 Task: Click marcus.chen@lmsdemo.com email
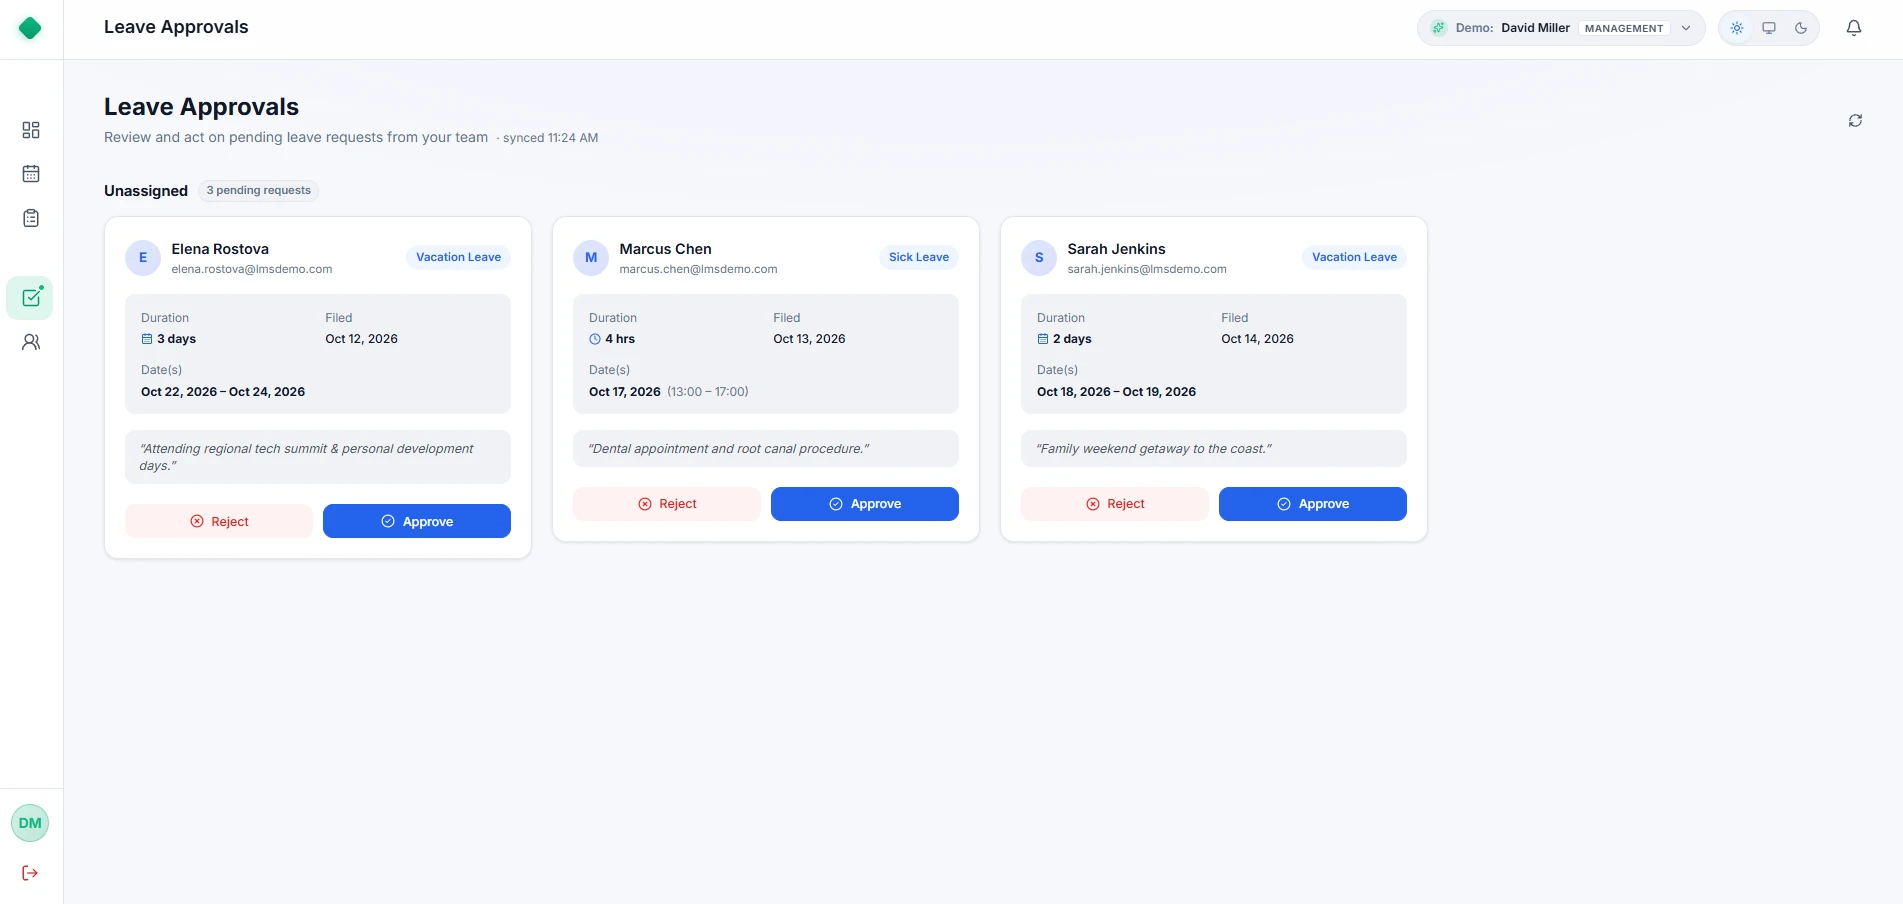click(698, 269)
